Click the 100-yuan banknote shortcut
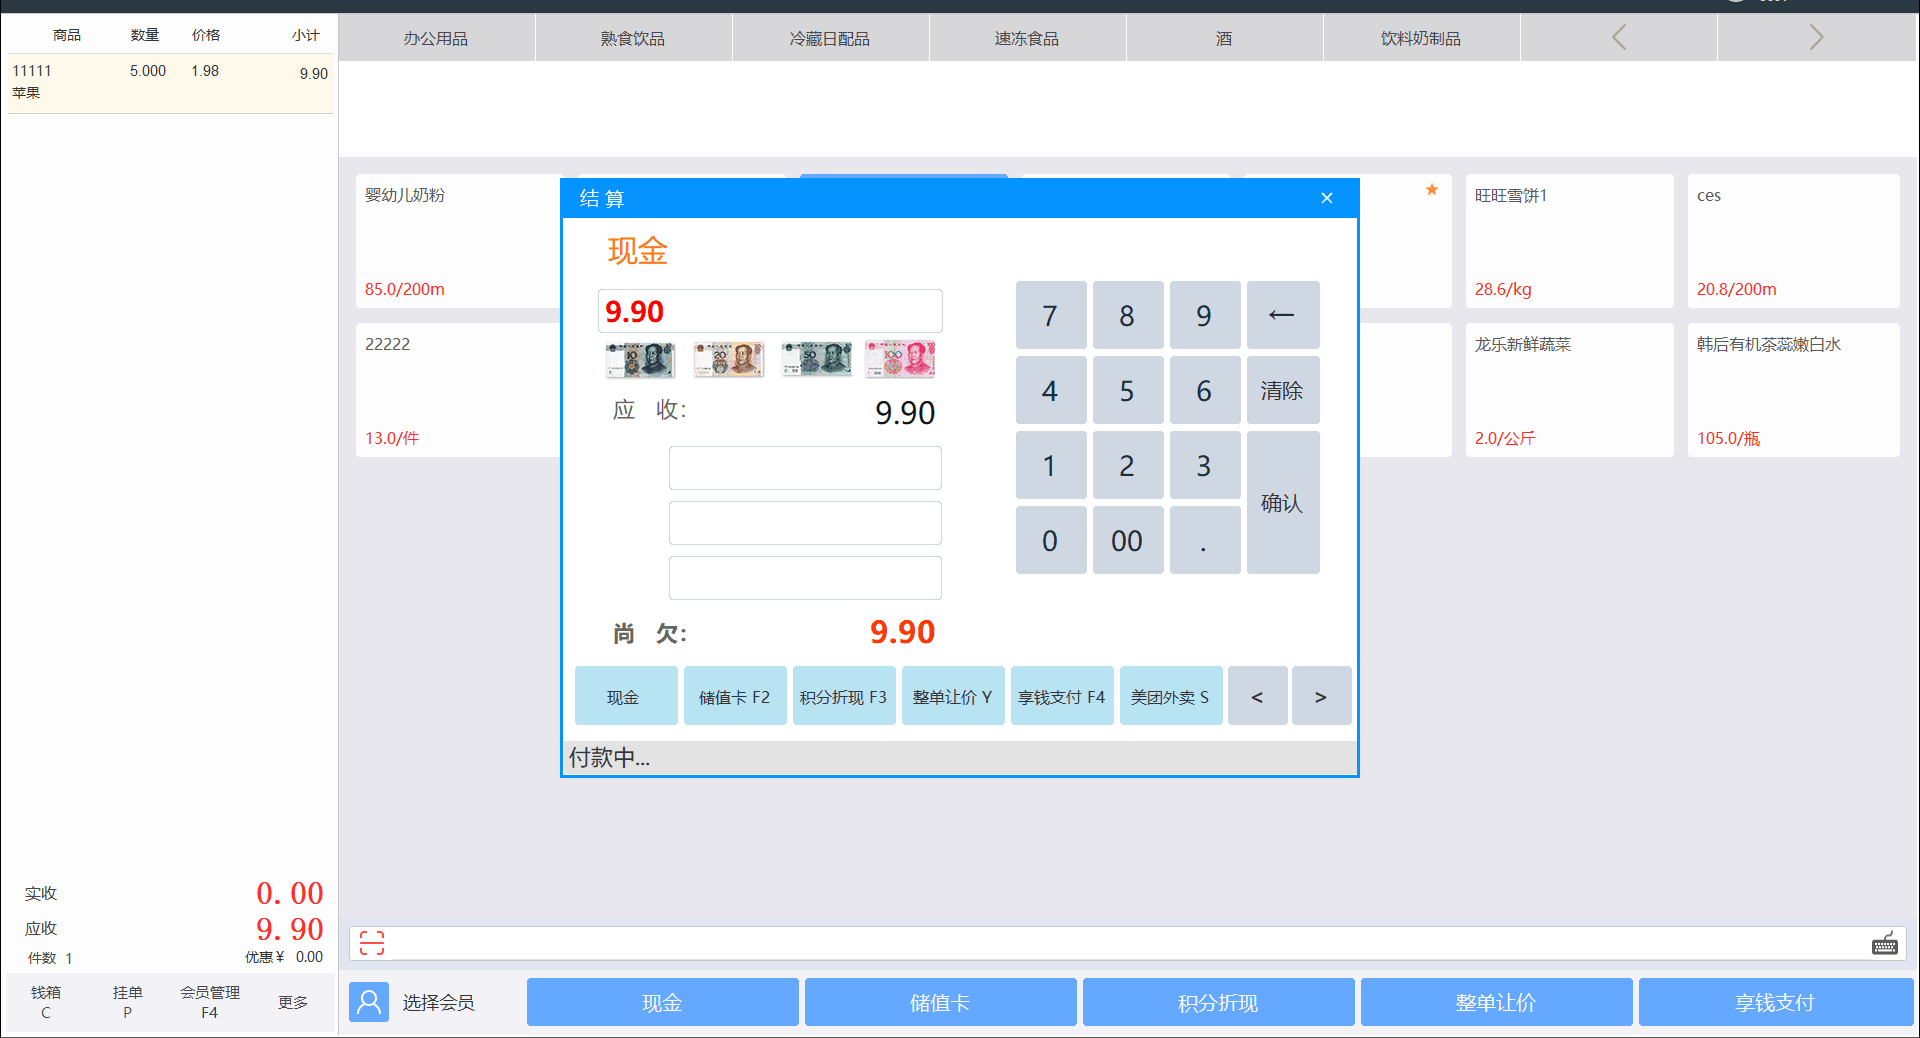This screenshot has height=1038, width=1920. pos(899,358)
